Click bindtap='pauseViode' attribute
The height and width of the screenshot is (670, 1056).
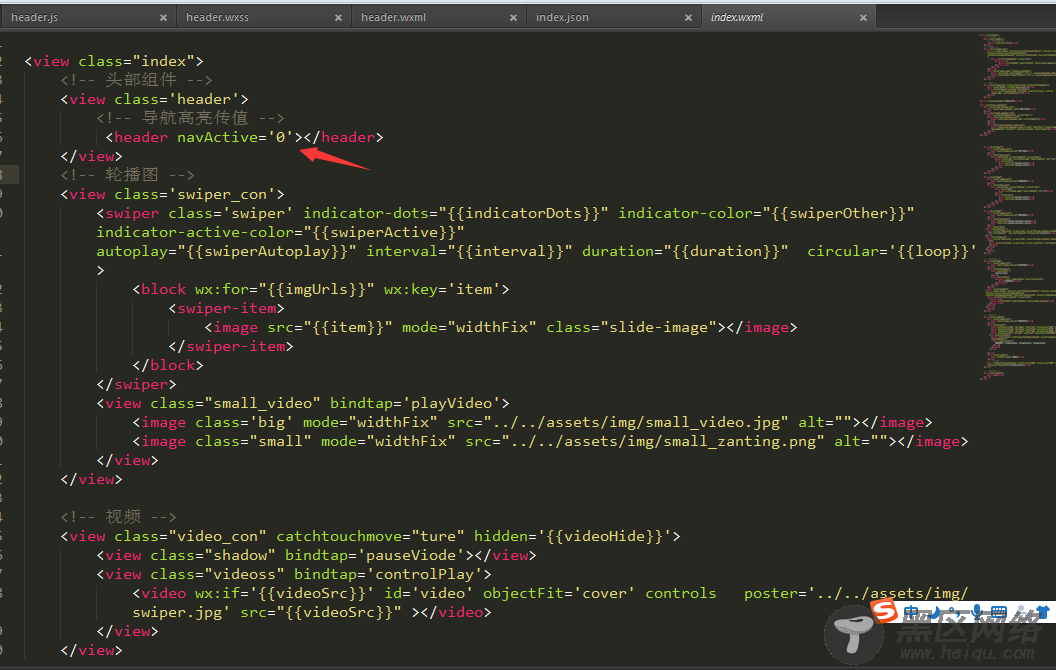pyautogui.click(x=375, y=556)
